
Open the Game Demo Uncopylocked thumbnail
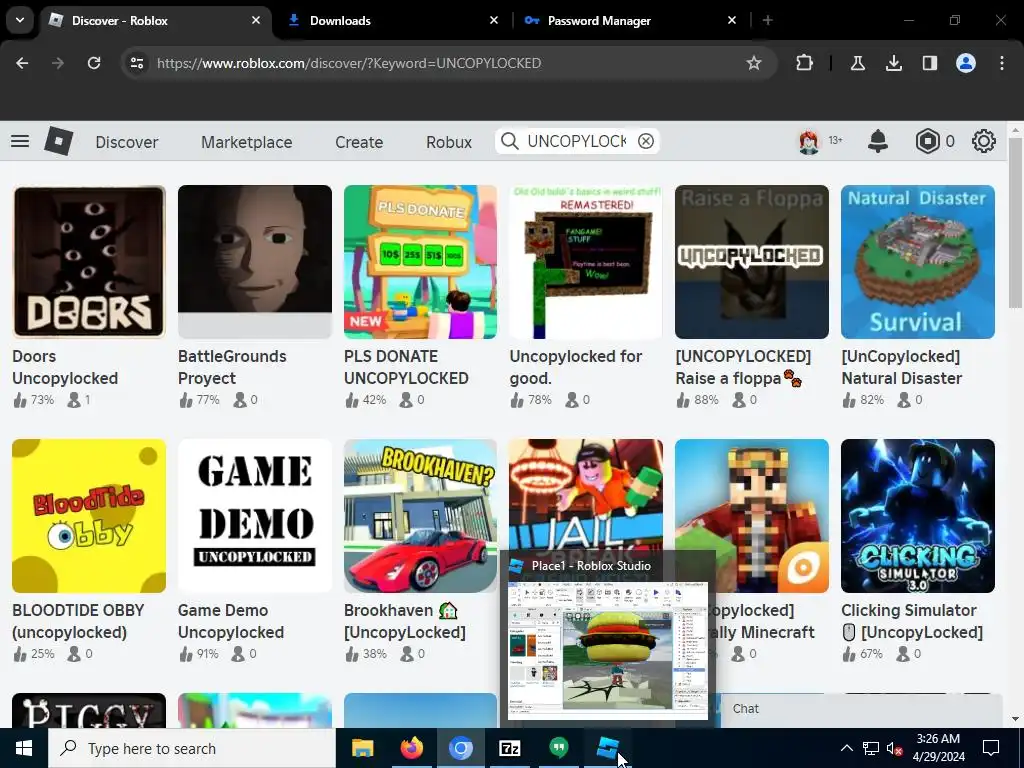click(x=255, y=516)
